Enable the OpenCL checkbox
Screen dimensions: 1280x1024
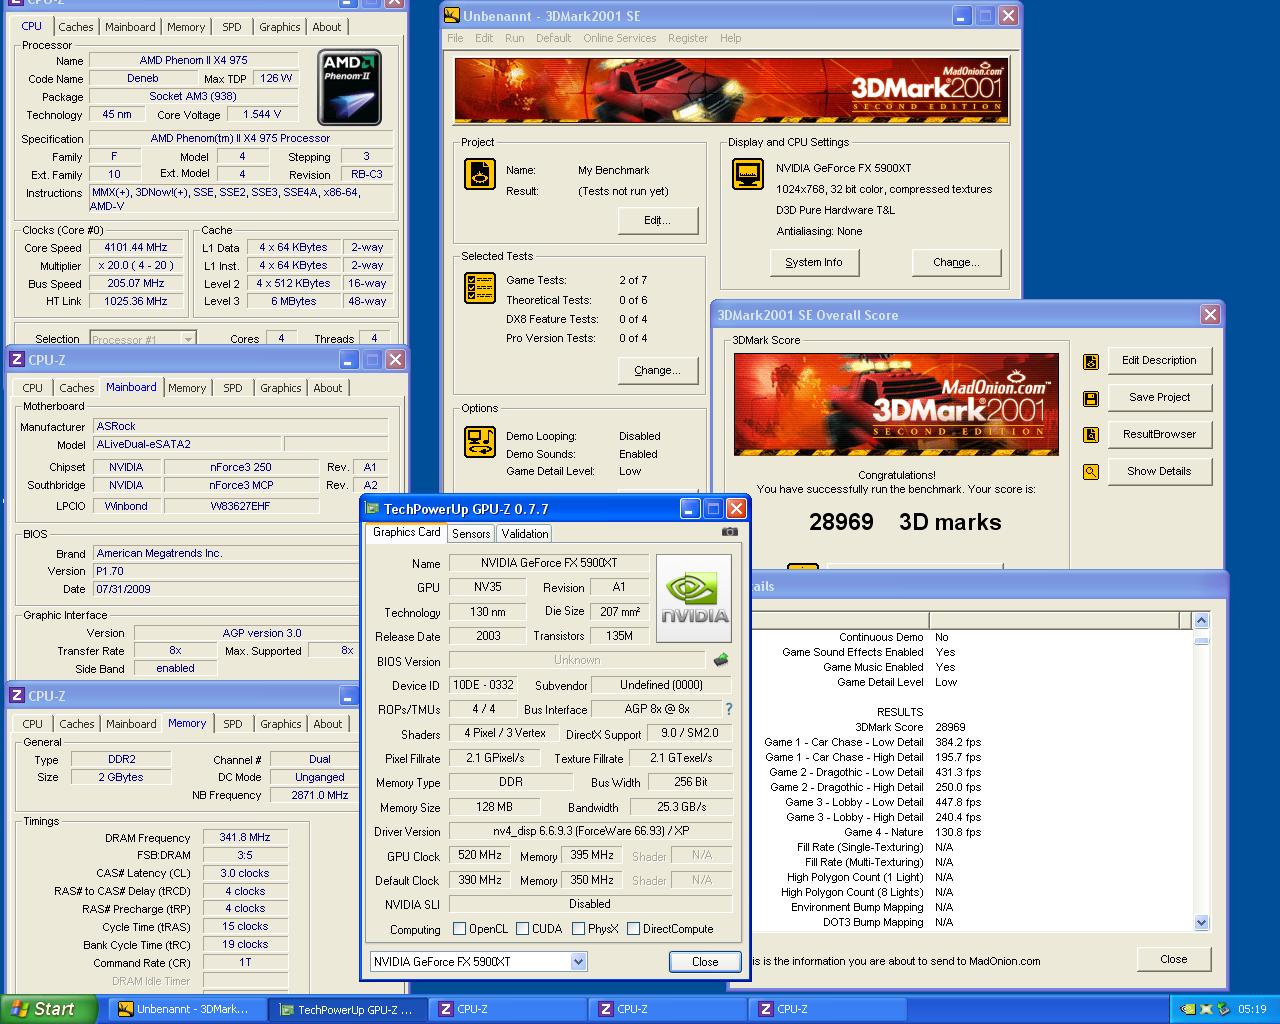point(460,929)
